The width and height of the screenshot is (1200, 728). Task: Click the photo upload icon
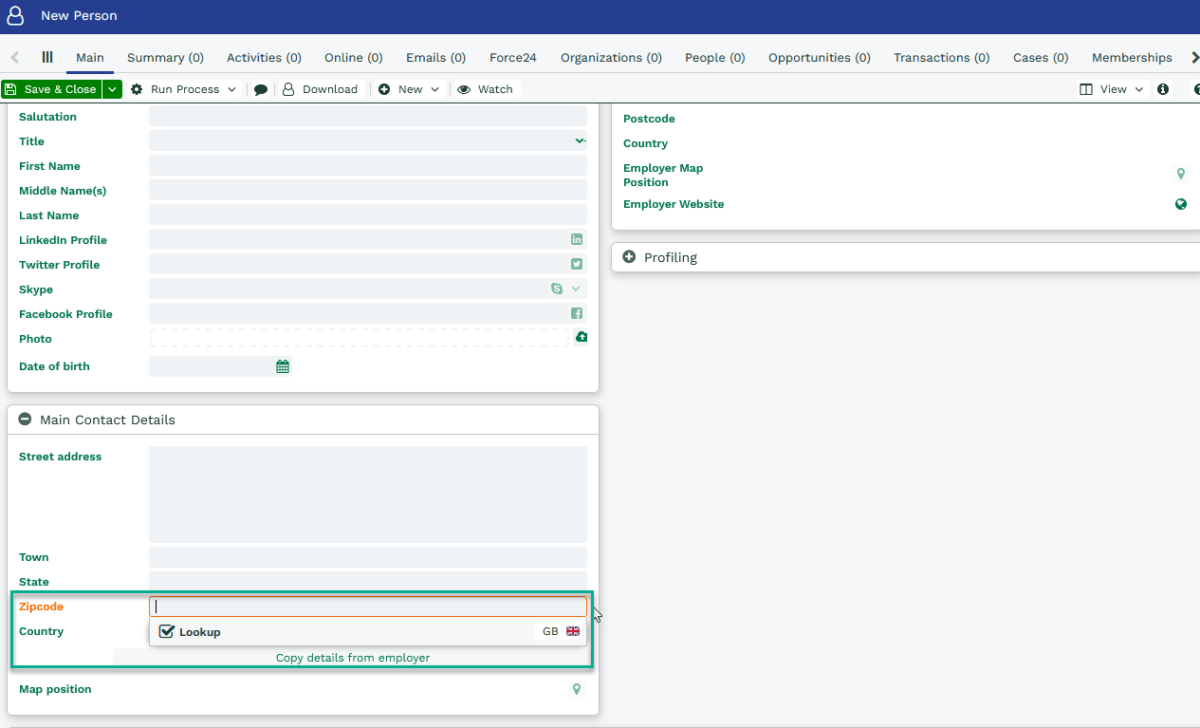(x=581, y=338)
